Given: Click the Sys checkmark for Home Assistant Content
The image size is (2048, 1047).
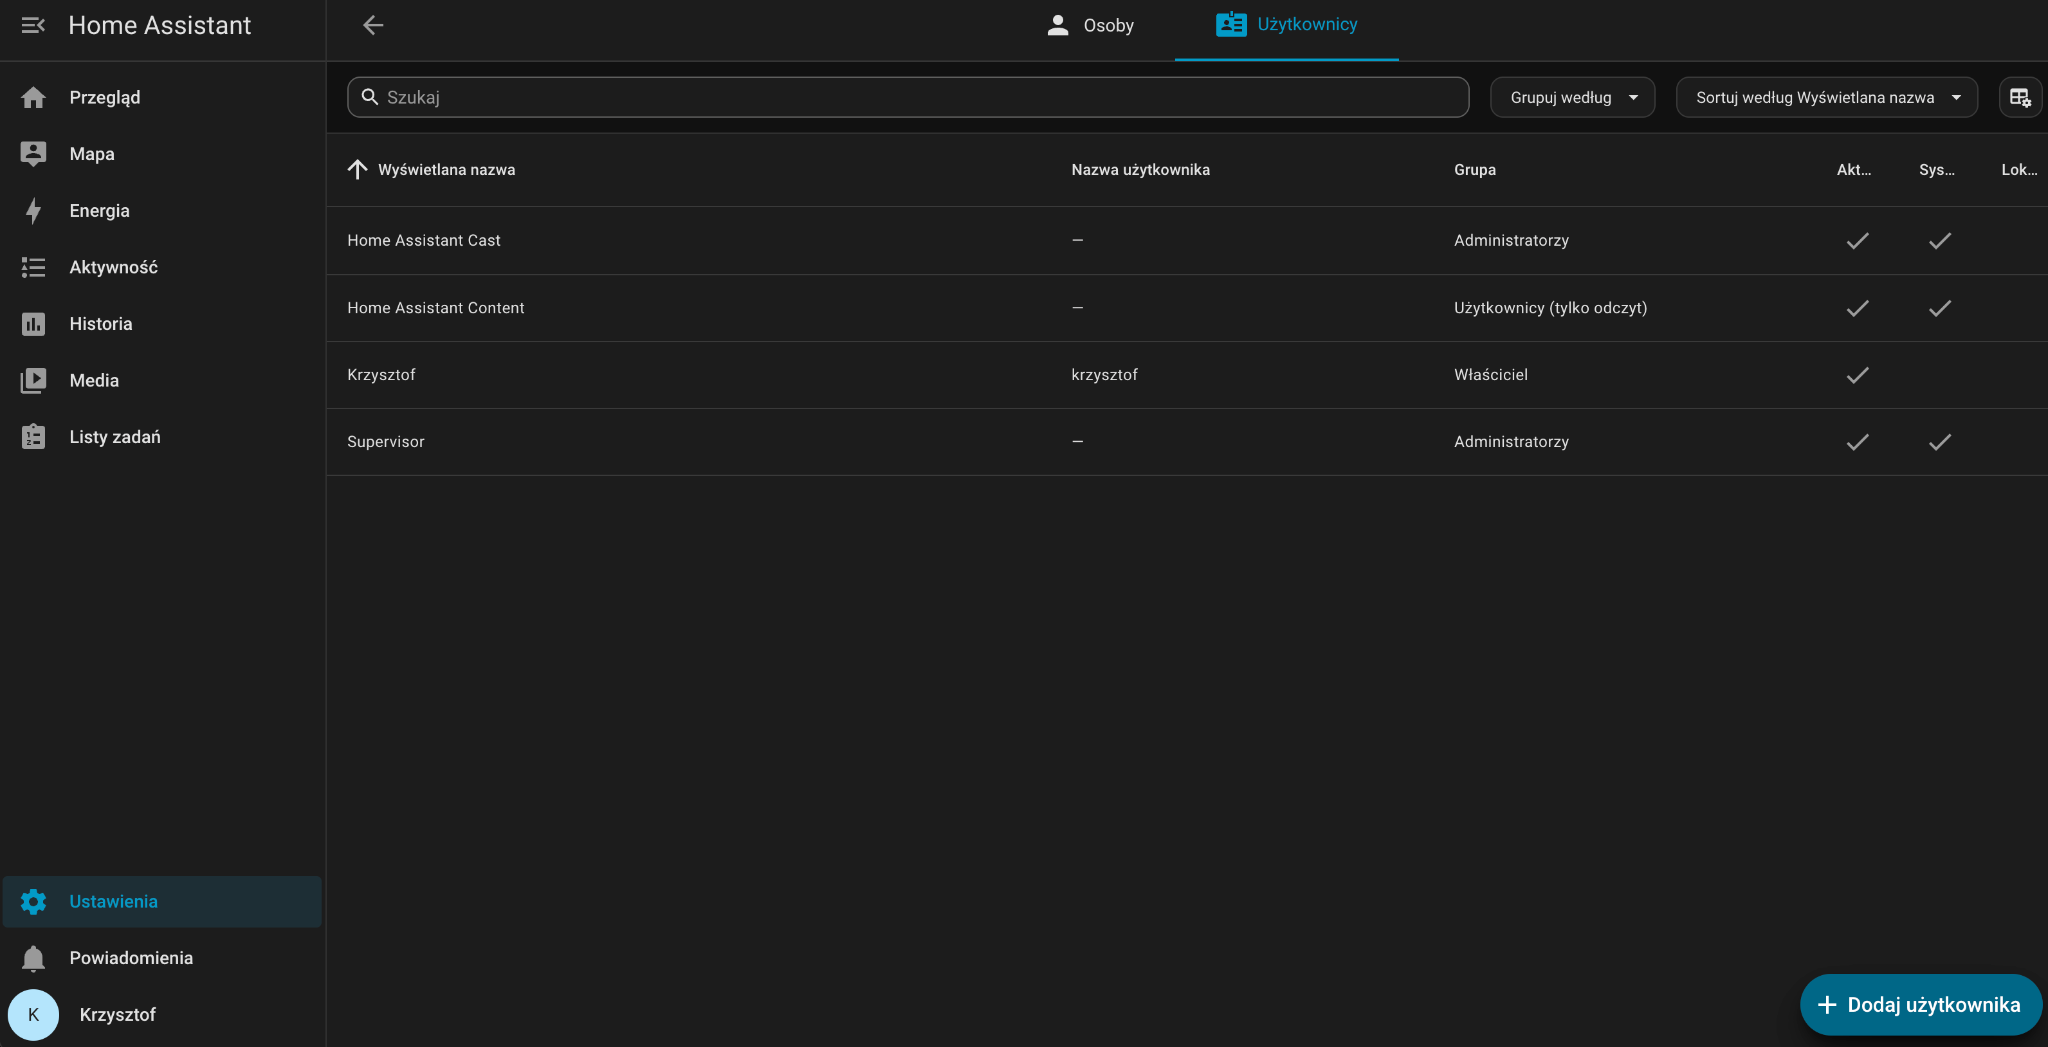Looking at the screenshot, I should pyautogui.click(x=1940, y=308).
